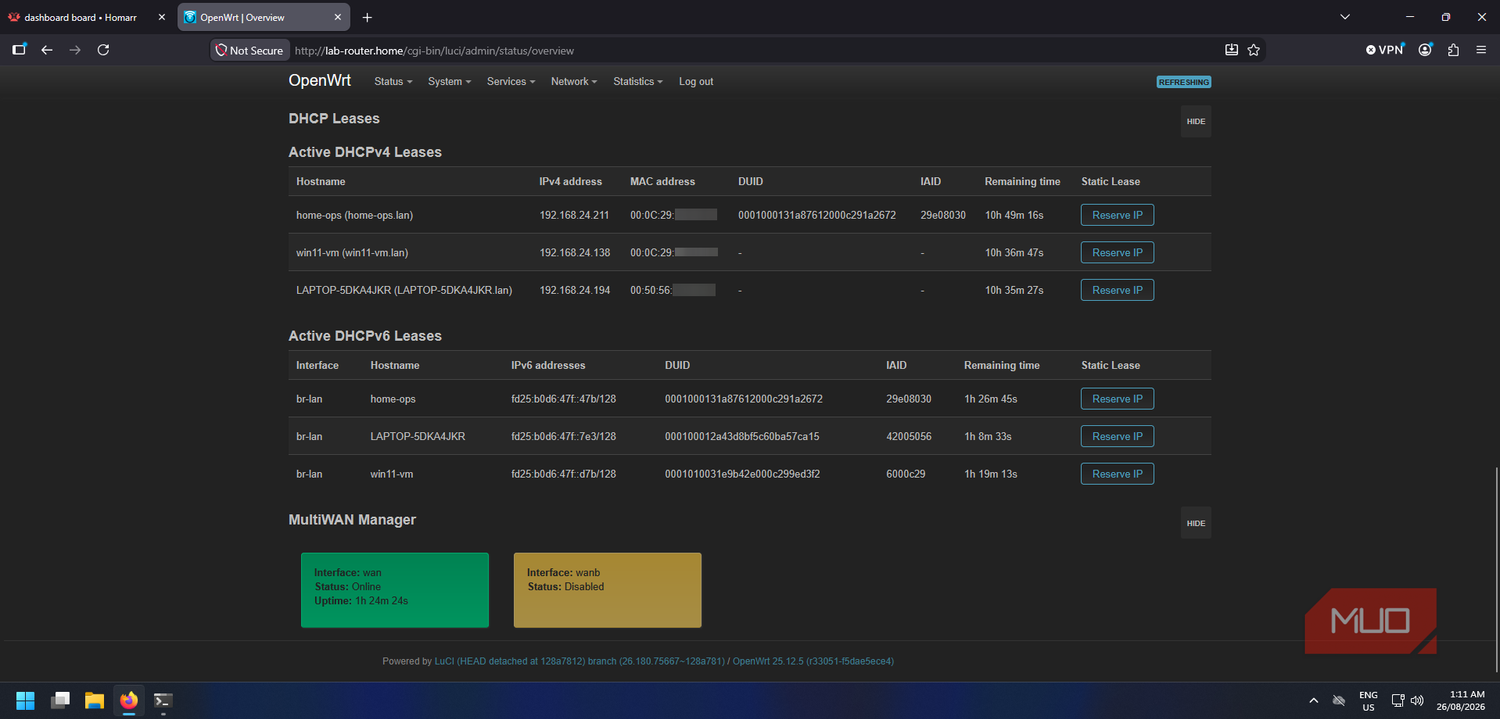The height and width of the screenshot is (719, 1500).
Task: Select the green wan interface card
Action: click(x=395, y=590)
